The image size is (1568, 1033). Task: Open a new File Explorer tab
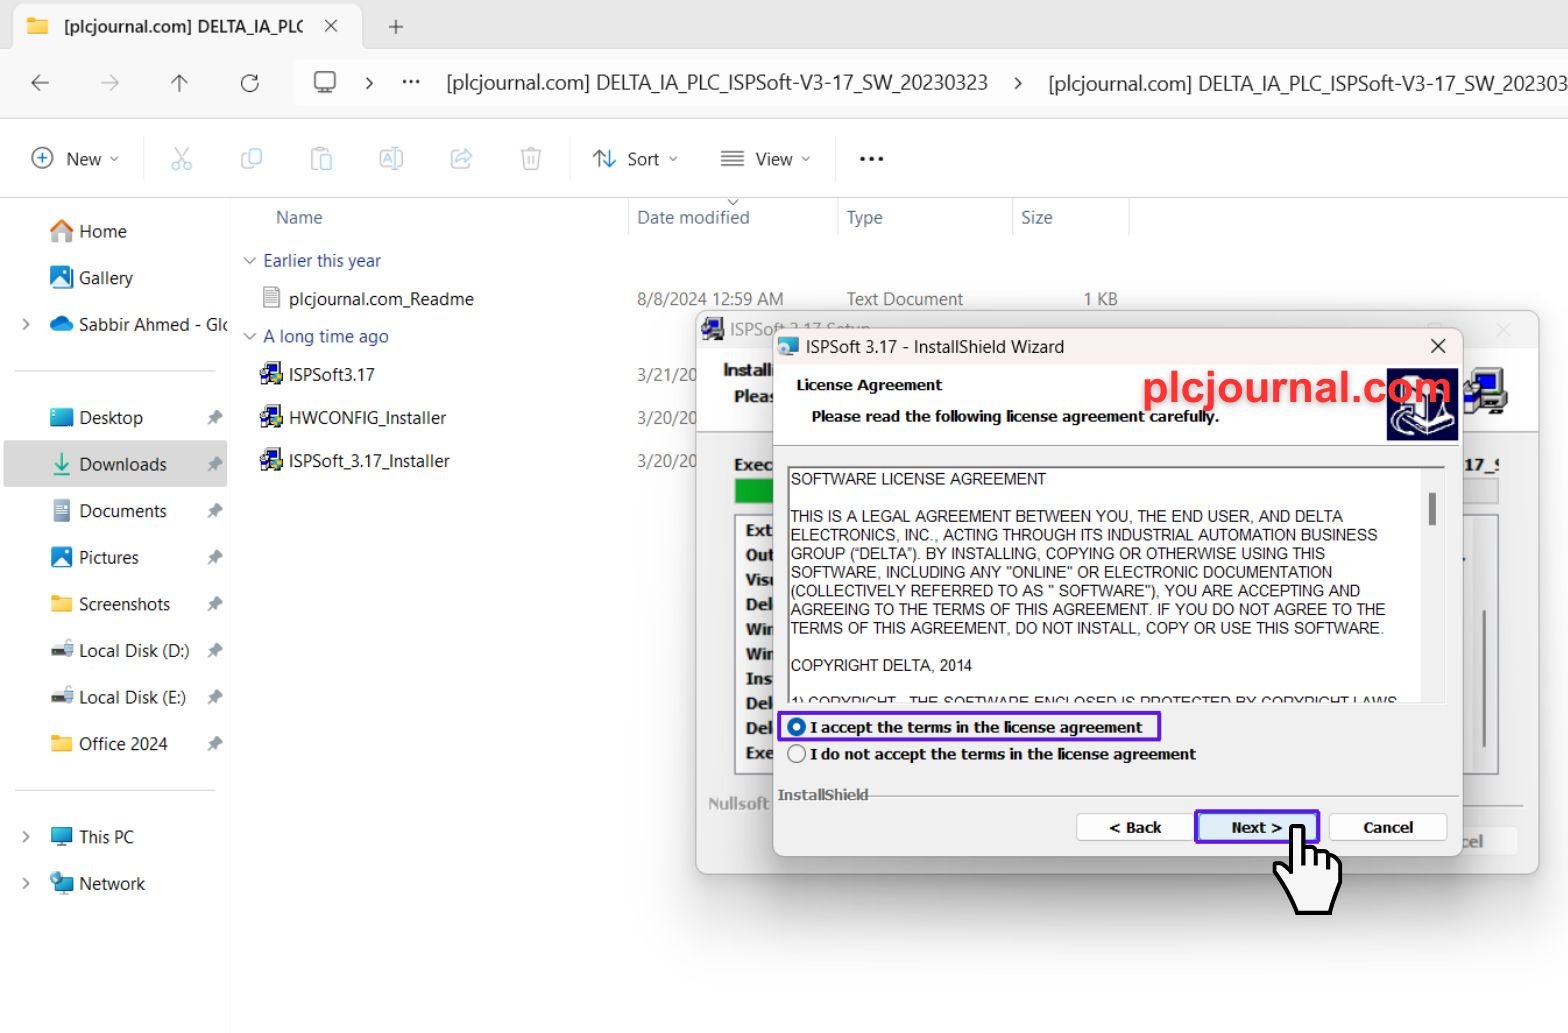[396, 27]
